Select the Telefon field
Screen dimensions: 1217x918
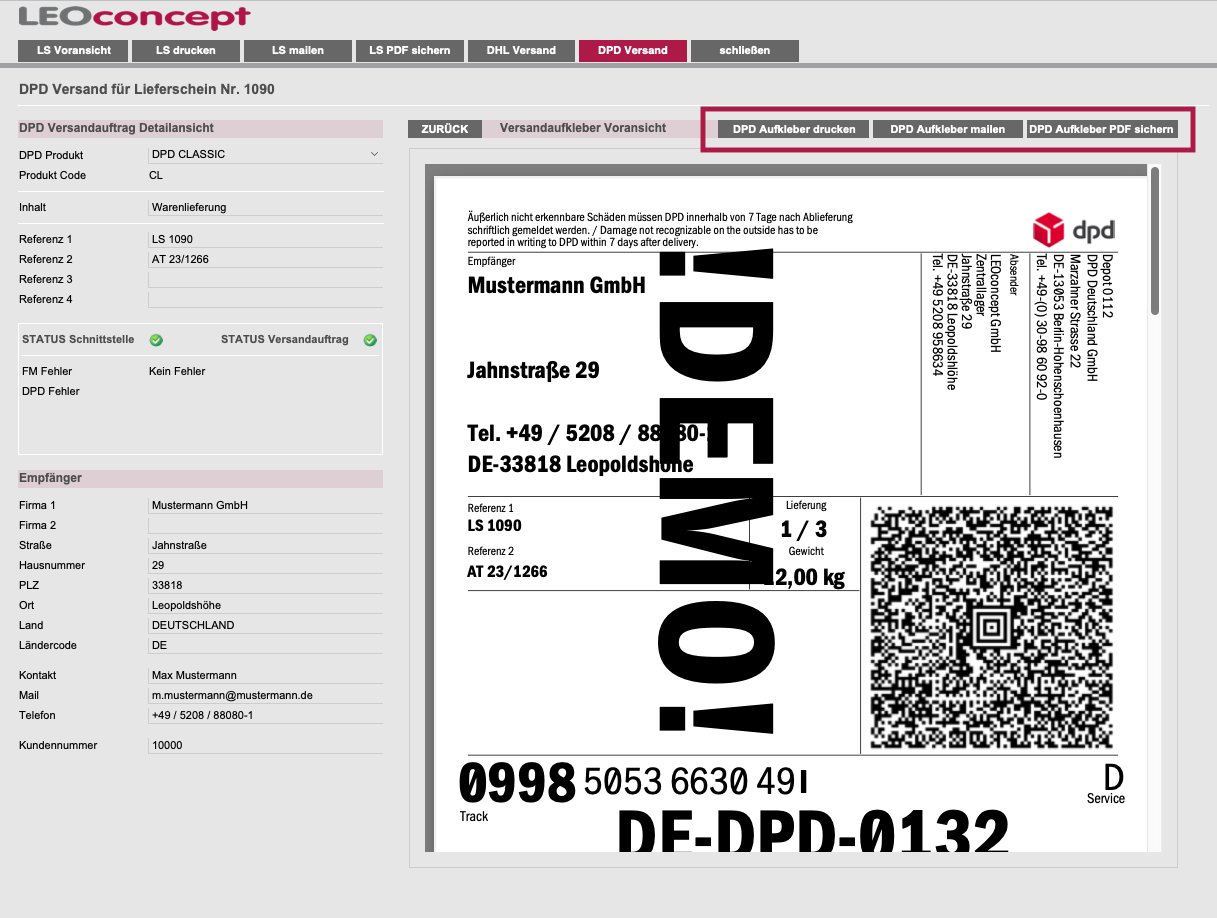265,715
